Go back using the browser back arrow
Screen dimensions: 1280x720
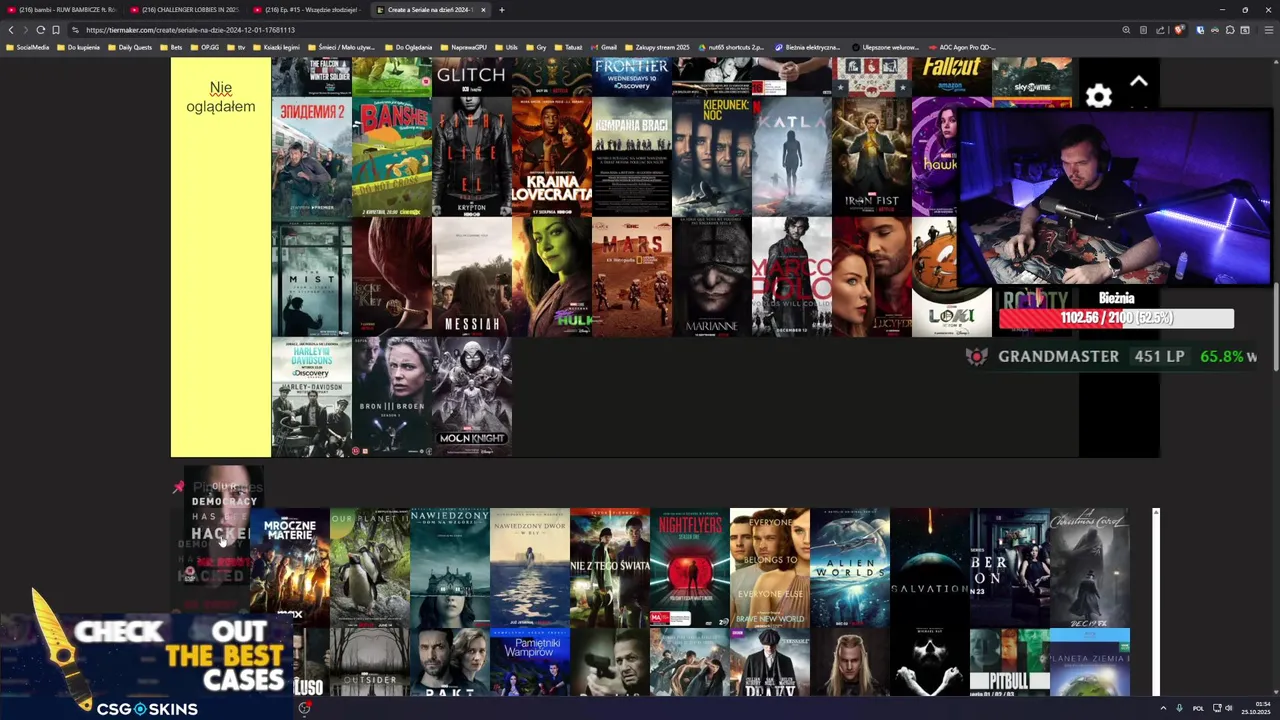click(x=11, y=30)
